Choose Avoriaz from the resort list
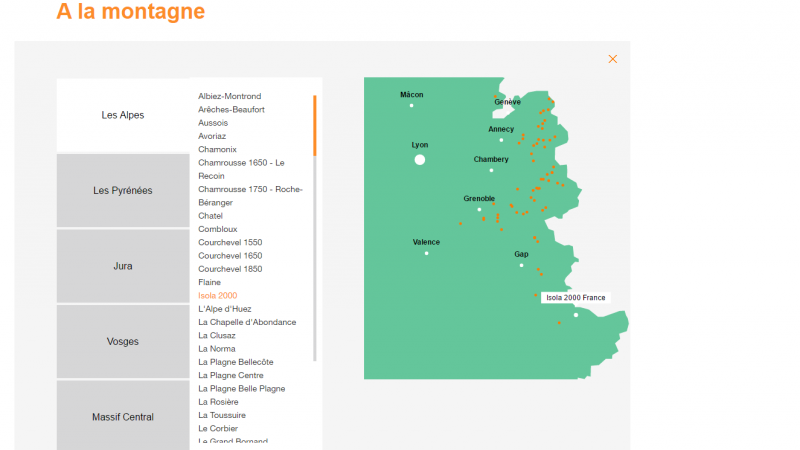The height and width of the screenshot is (450, 800). [212, 136]
